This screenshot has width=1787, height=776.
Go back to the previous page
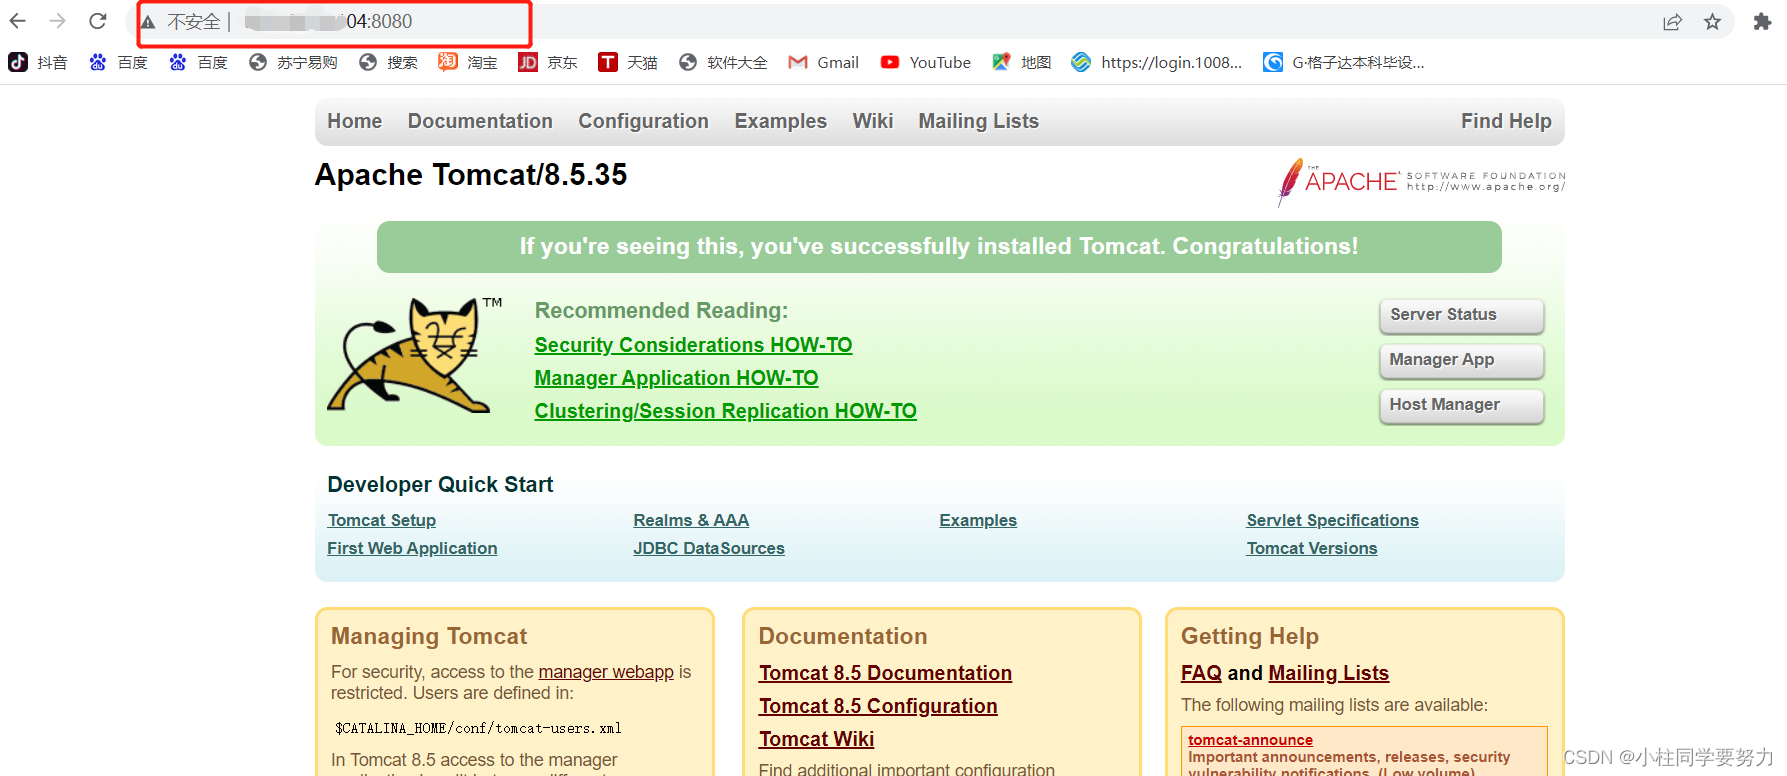pos(18,21)
